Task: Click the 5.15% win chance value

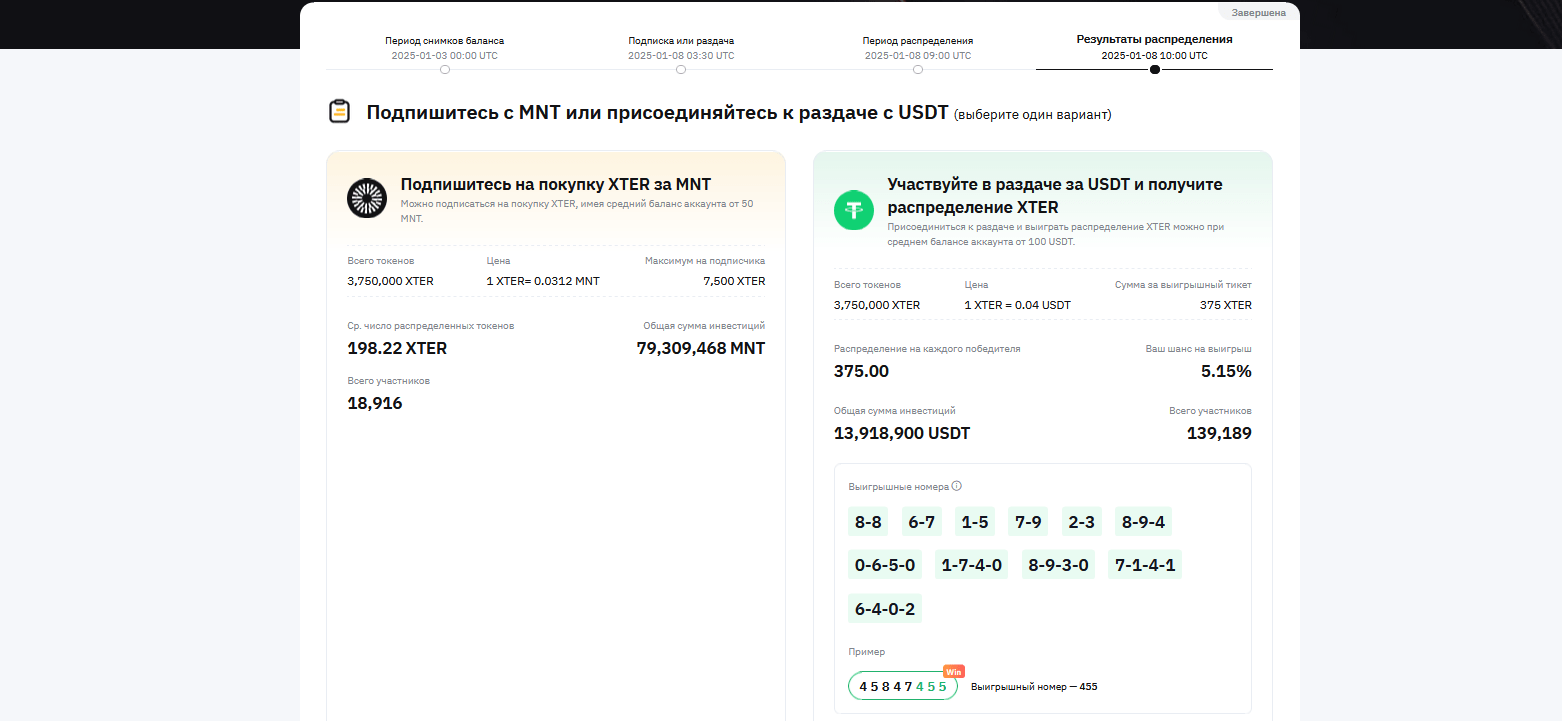Action: pyautogui.click(x=1226, y=371)
